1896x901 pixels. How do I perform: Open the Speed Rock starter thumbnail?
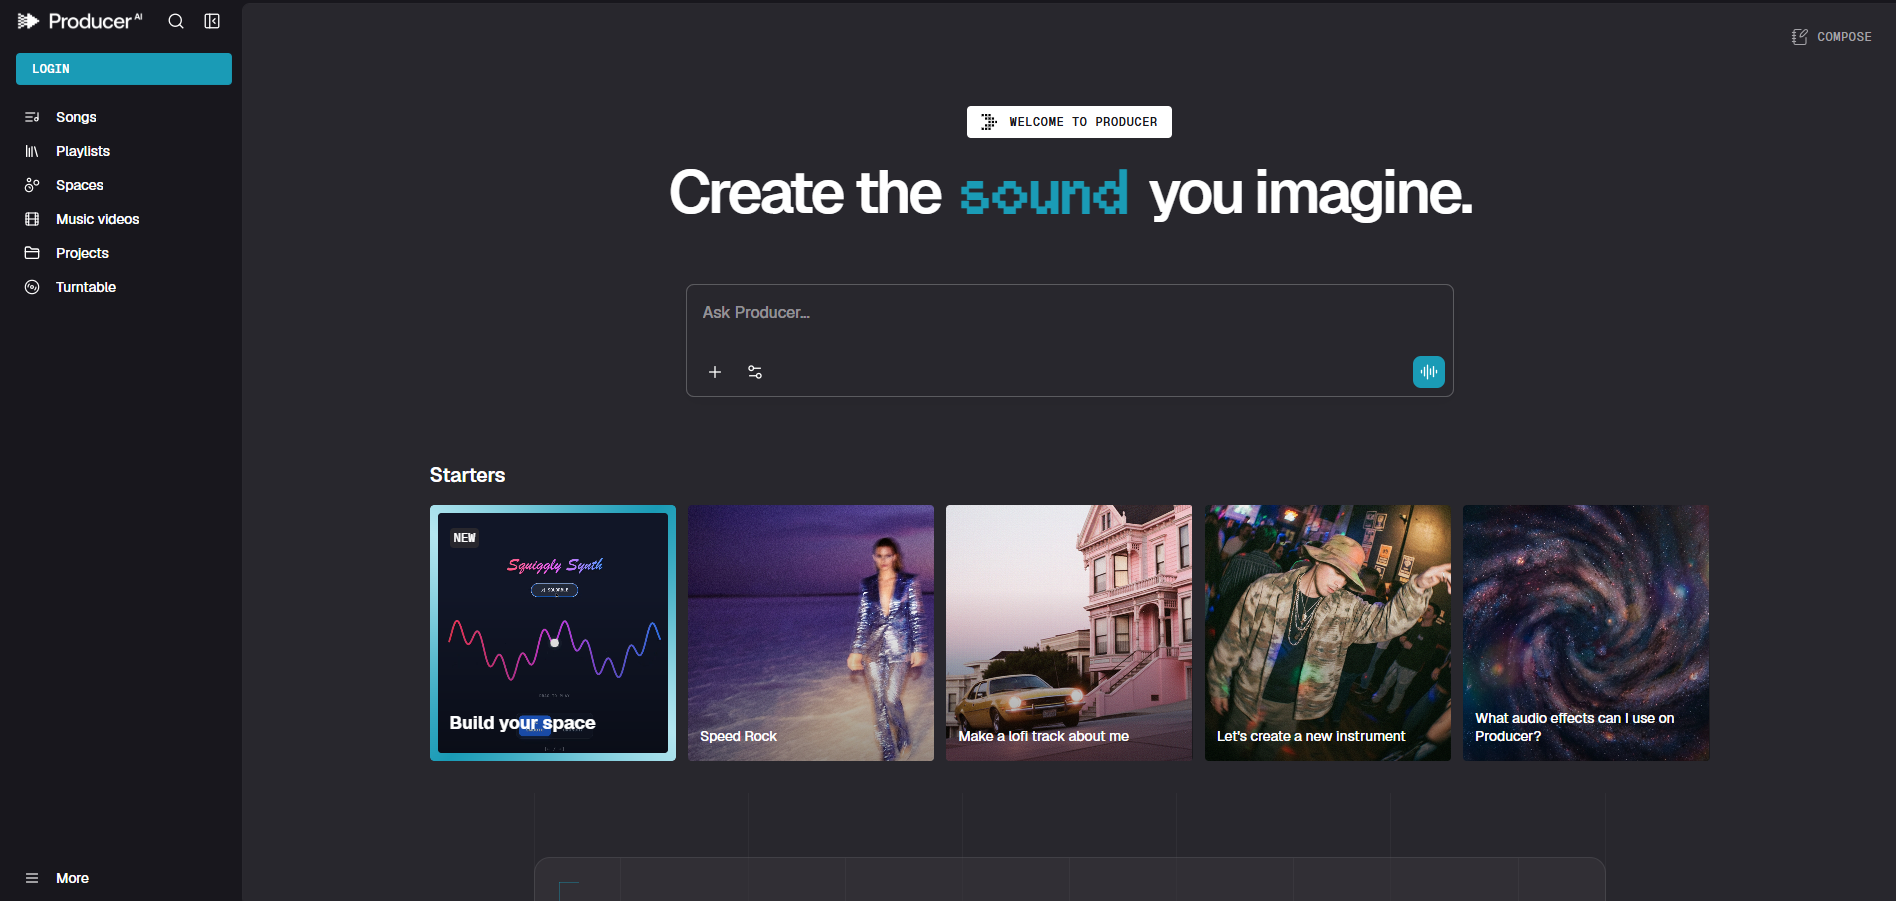pyautogui.click(x=810, y=633)
